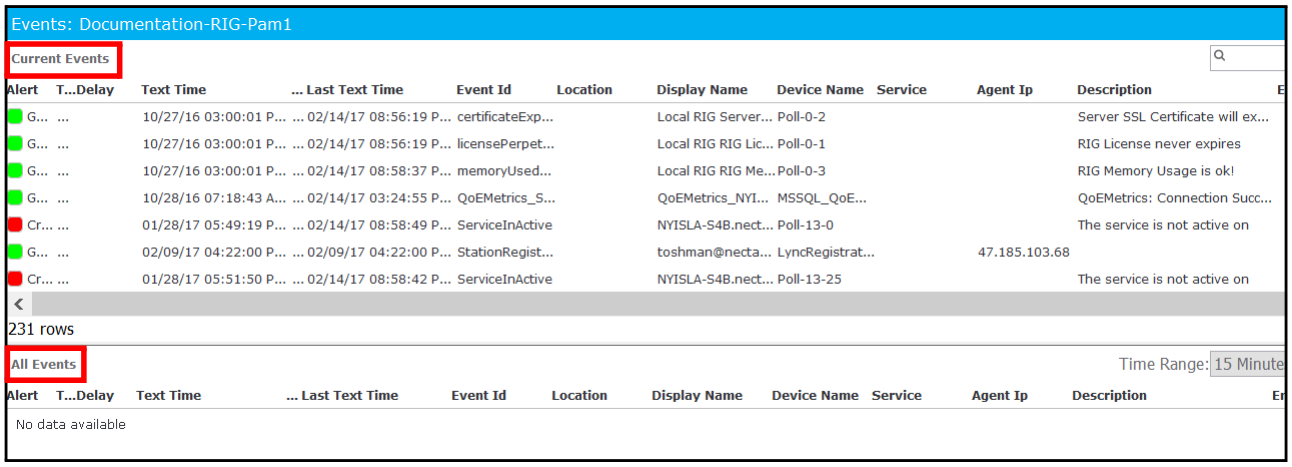
Task: Sort All Events by Location column
Action: pyautogui.click(x=579, y=396)
